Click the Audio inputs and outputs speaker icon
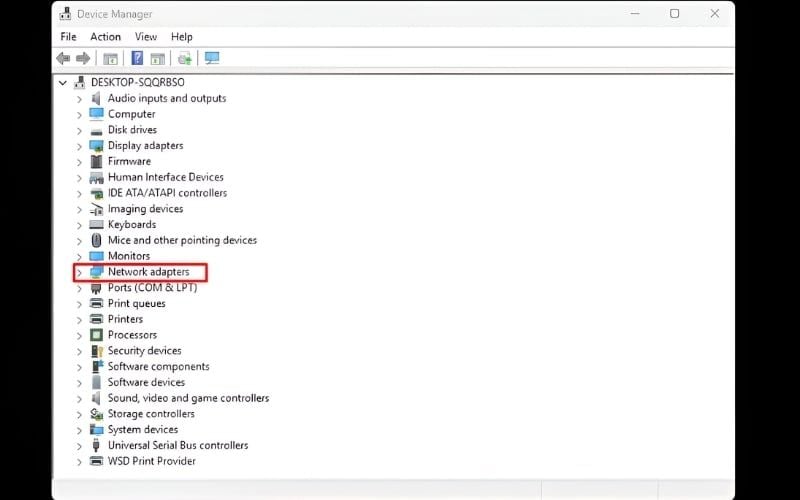The width and height of the screenshot is (800, 500). (x=96, y=98)
